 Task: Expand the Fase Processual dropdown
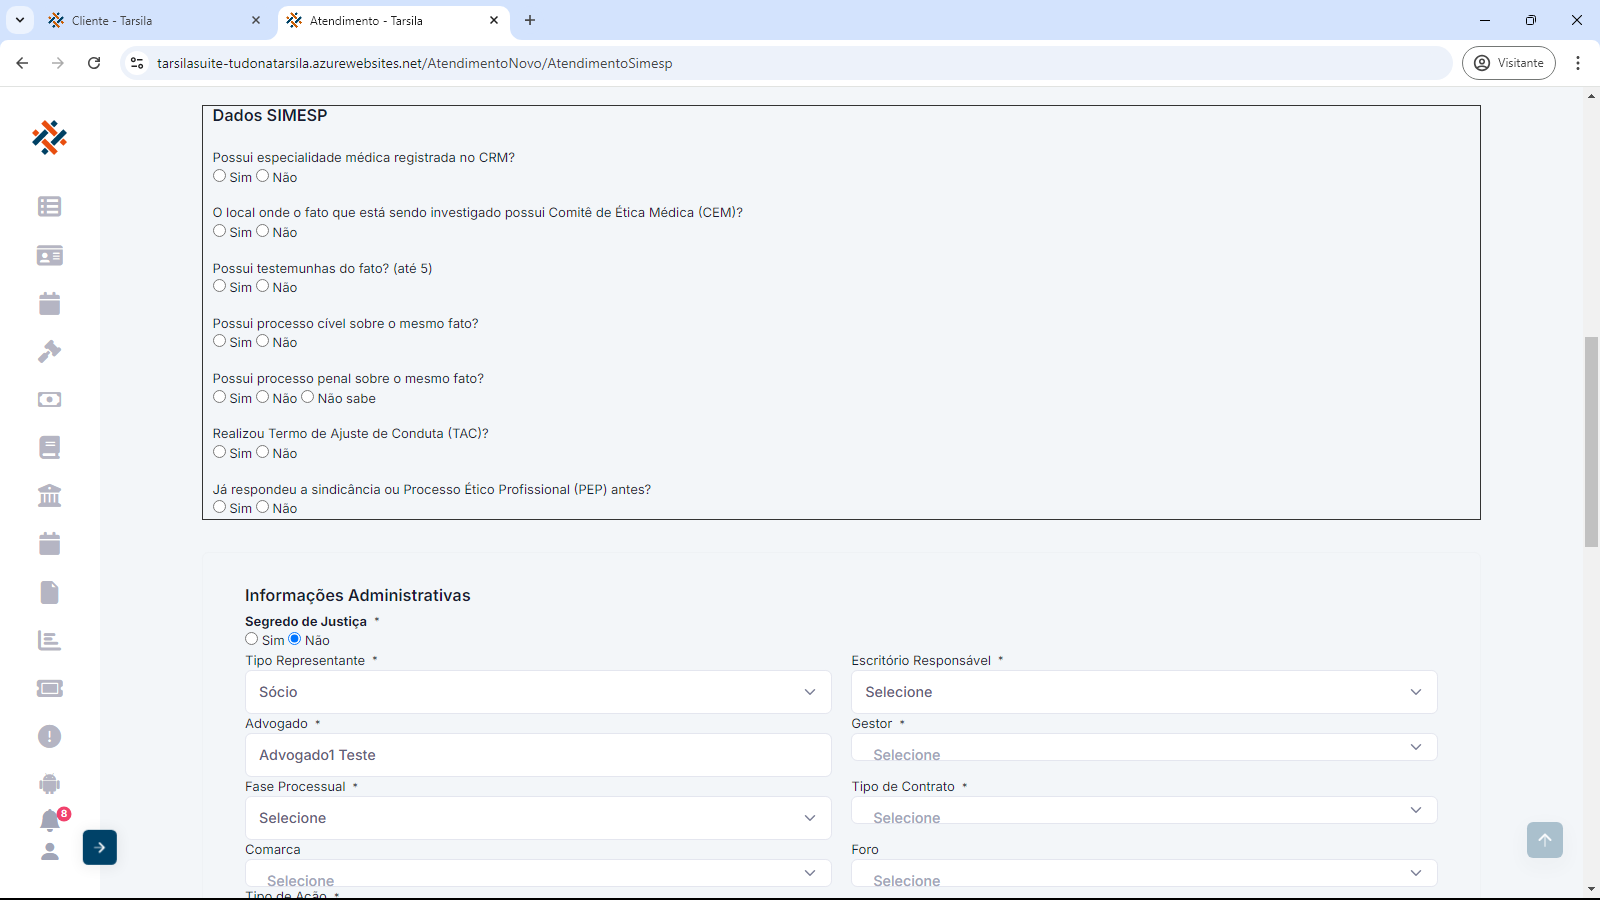[538, 818]
